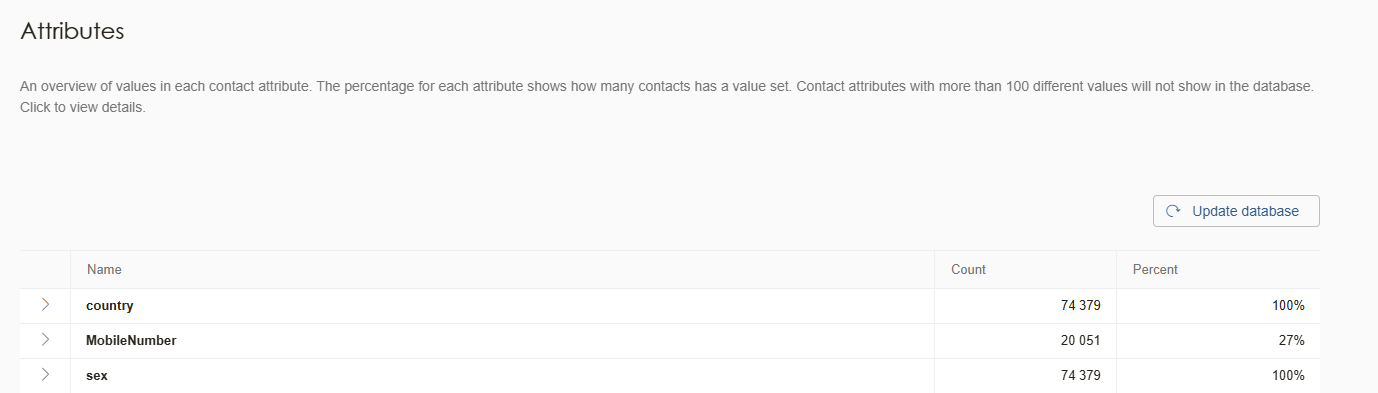Click the Attributes page heading
Screen dimensions: 1378x393
tap(72, 31)
